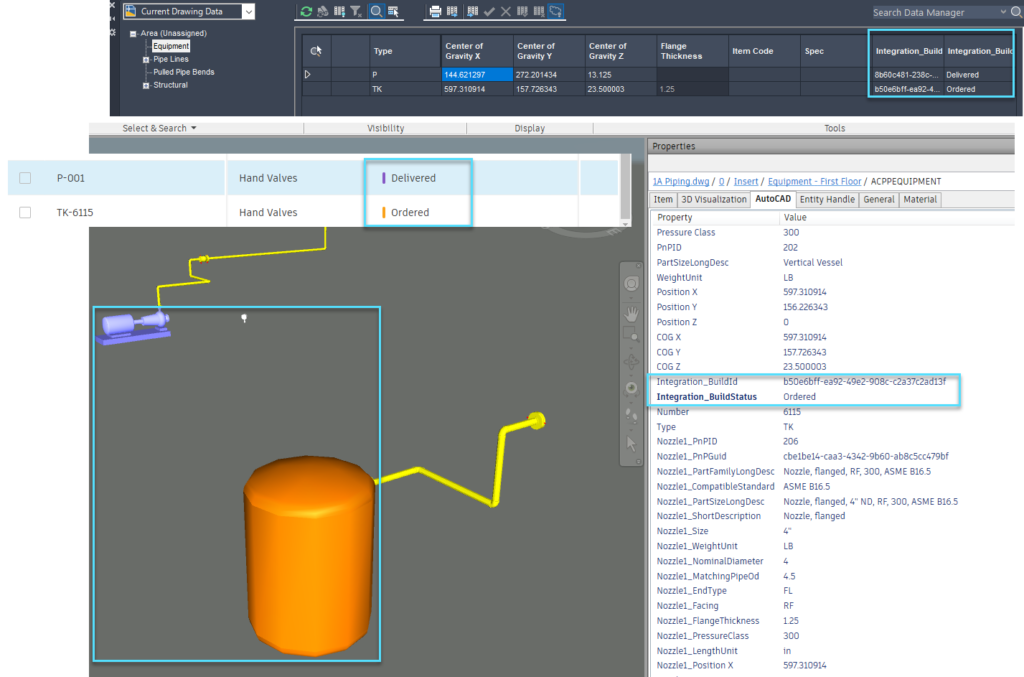Expand the Structural tree node
Viewport: 1024px width, 677px height.
(146, 86)
